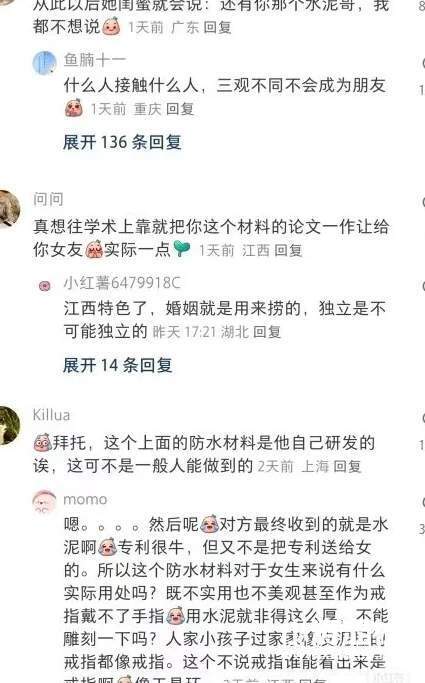This screenshot has width=425, height=683.
Task: Open username 小红薯6479918C
Action: coord(122,283)
